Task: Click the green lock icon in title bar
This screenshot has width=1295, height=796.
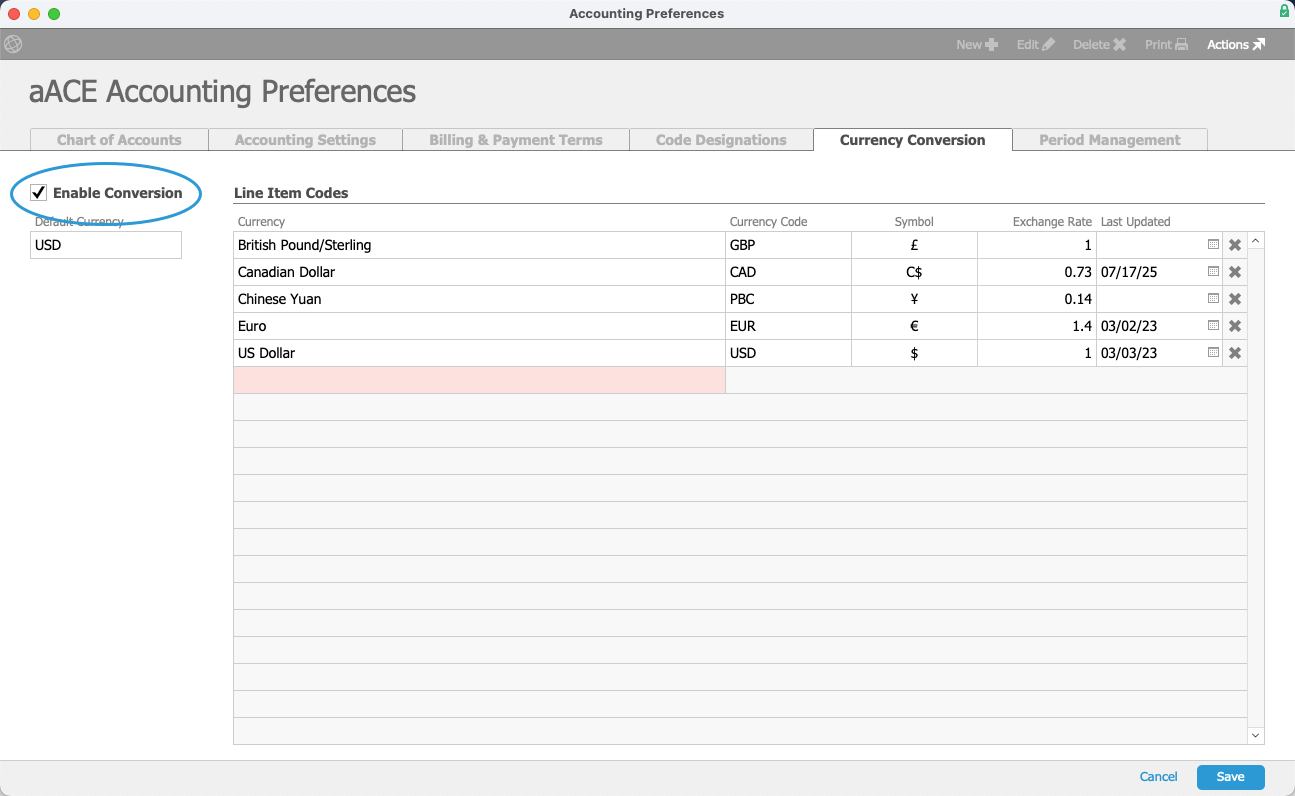Action: click(1284, 11)
